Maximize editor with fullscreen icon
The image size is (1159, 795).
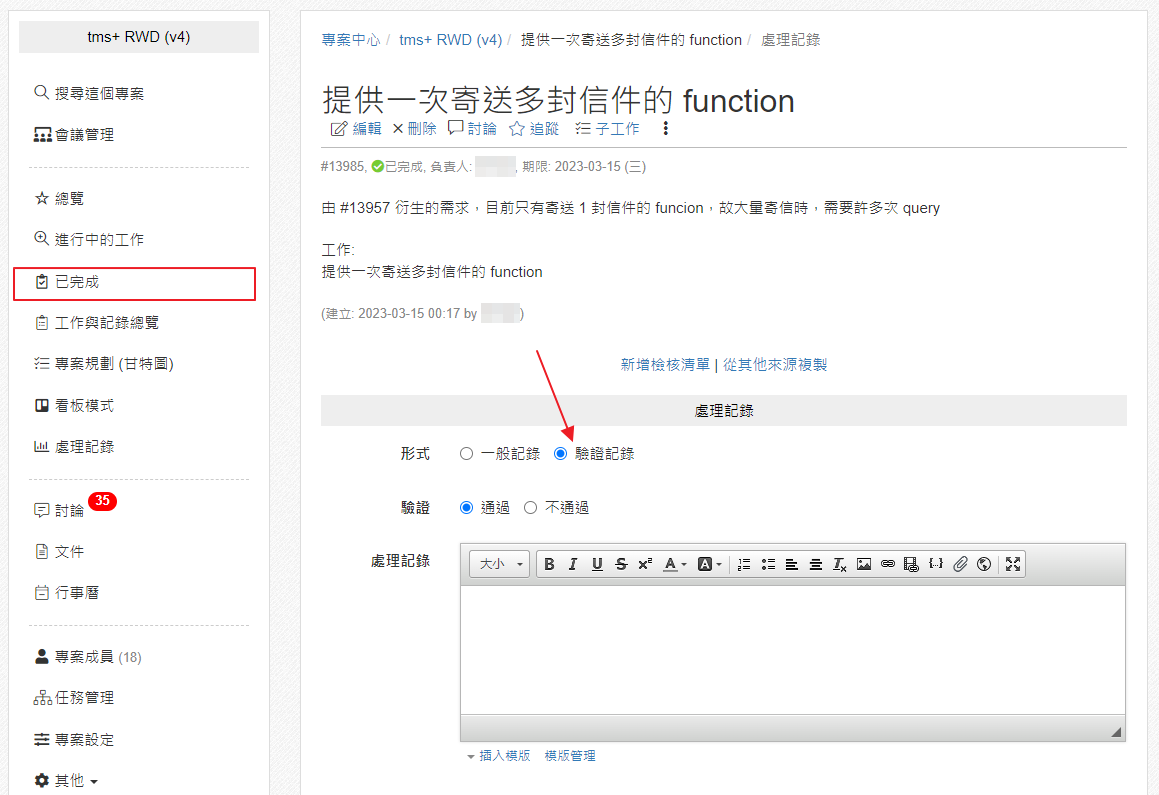pyautogui.click(x=1013, y=564)
